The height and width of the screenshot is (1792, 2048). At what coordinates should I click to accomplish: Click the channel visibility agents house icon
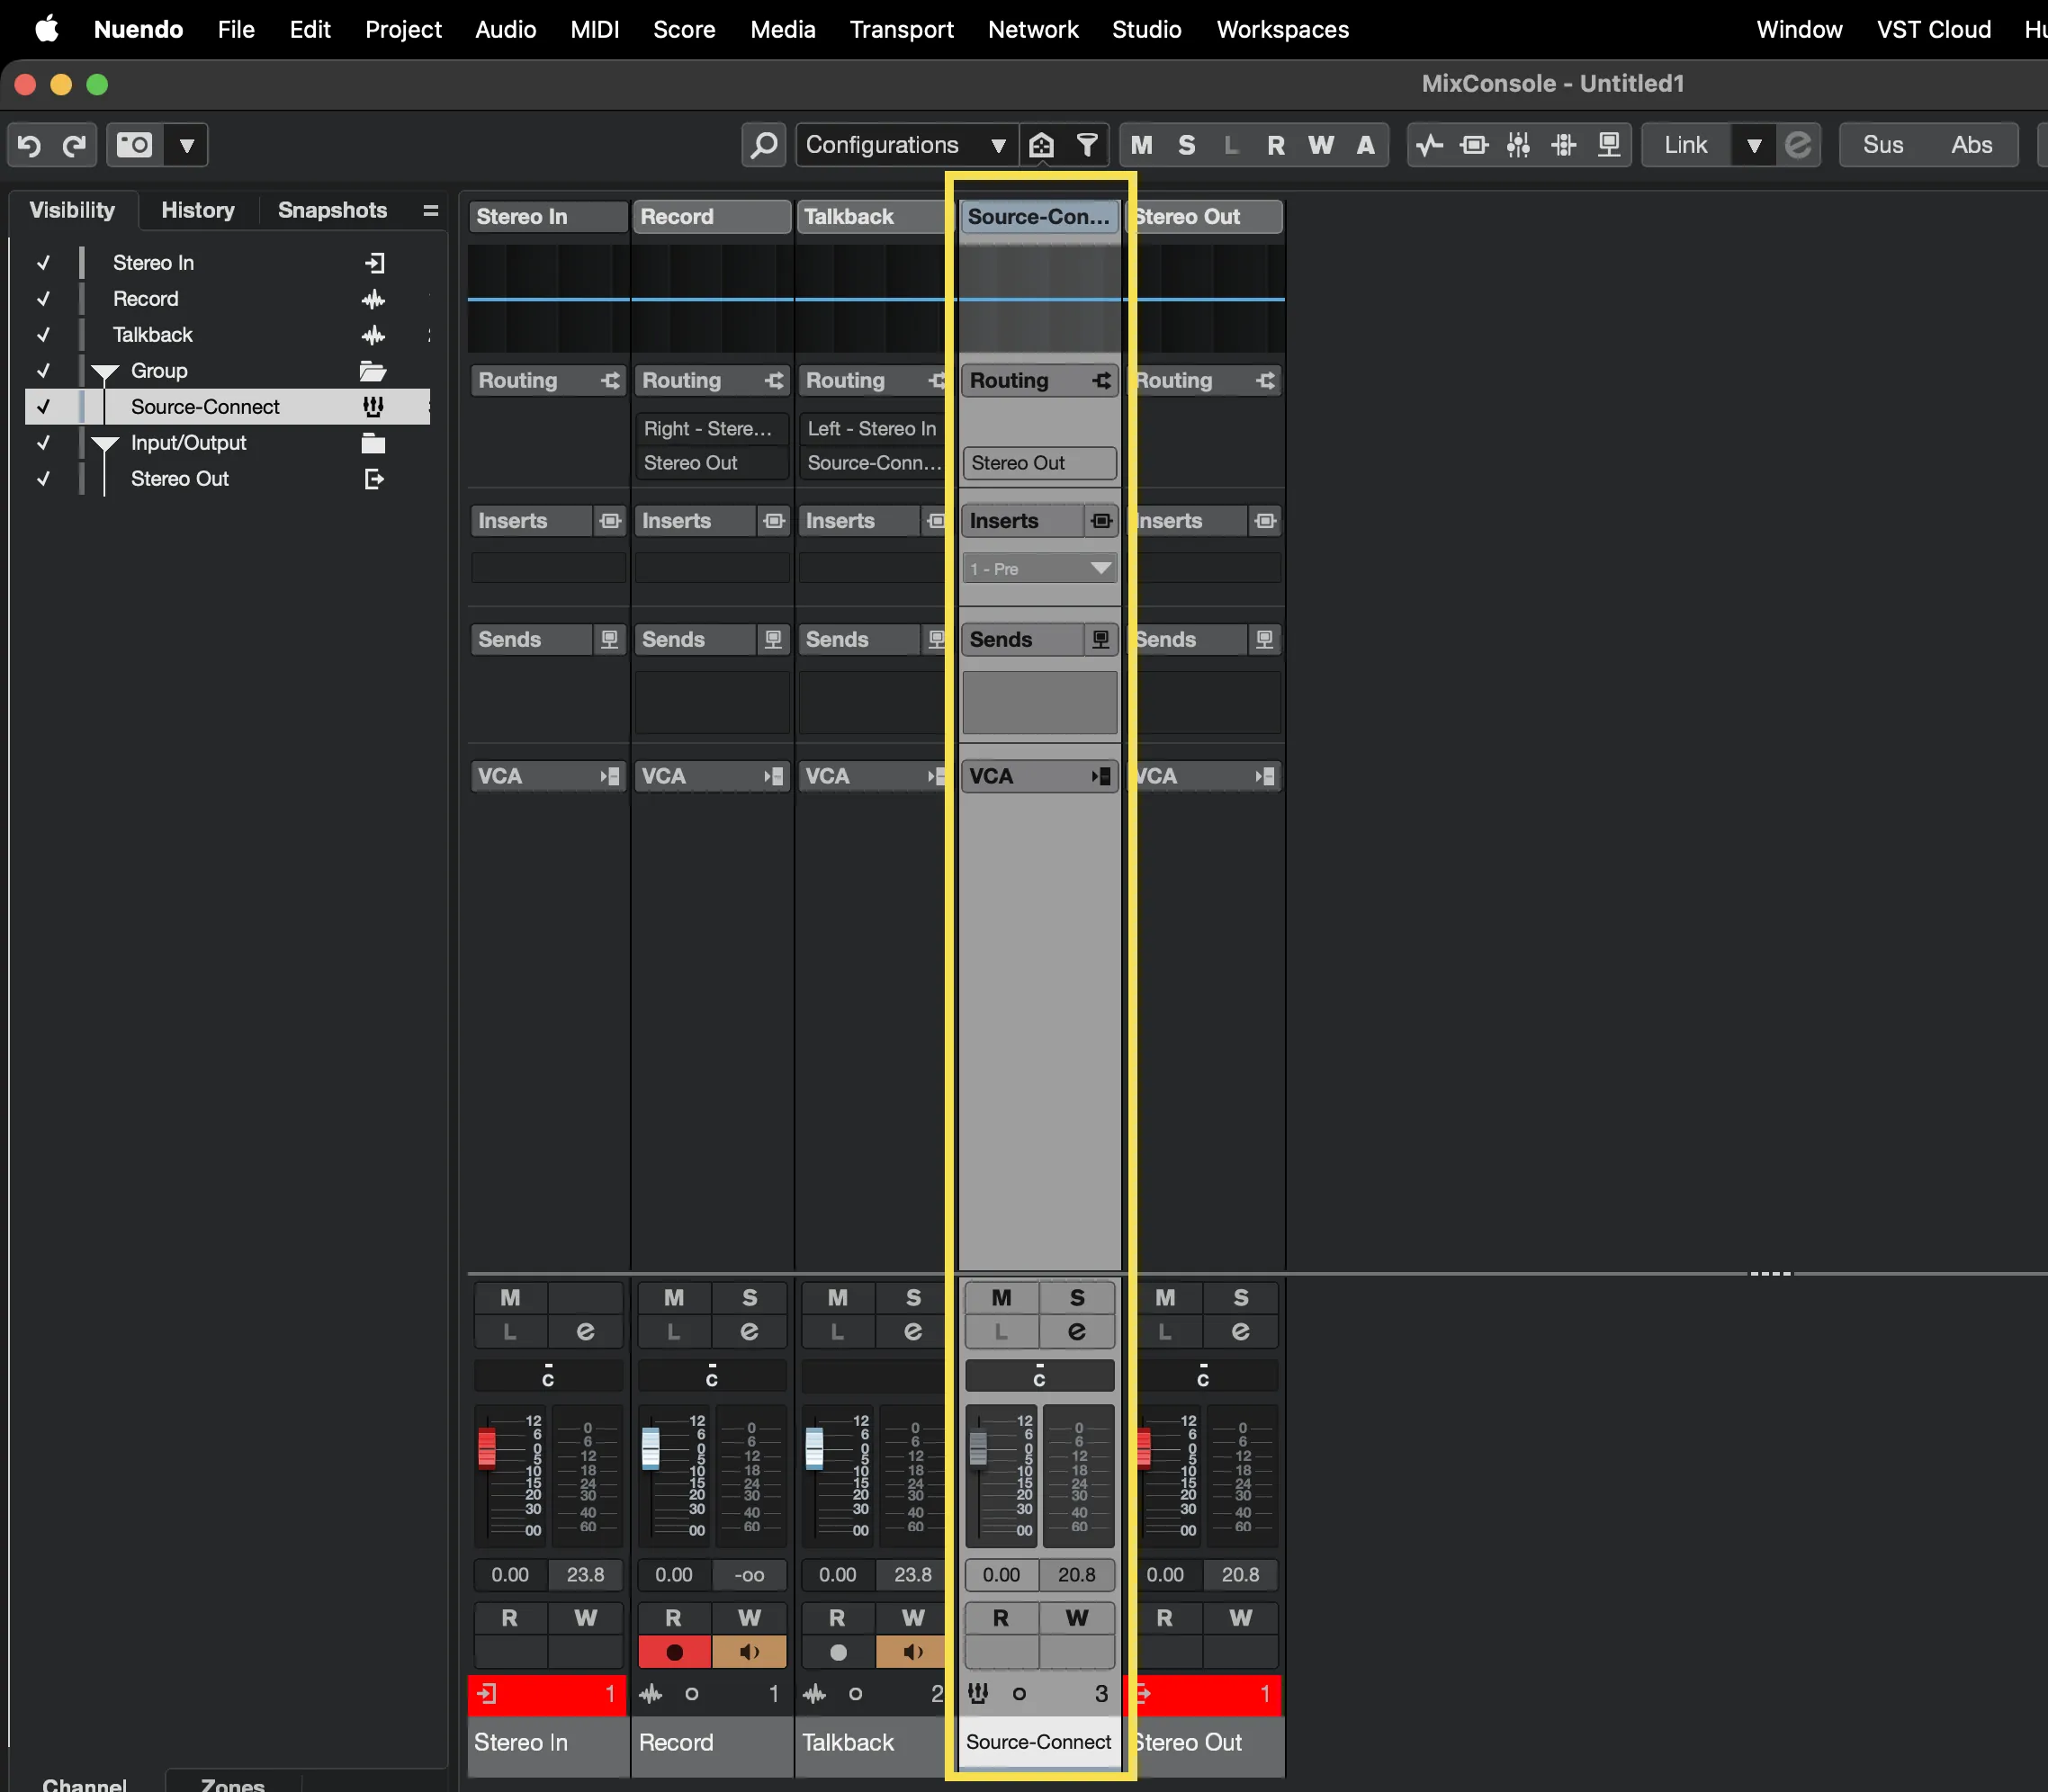click(x=1042, y=146)
